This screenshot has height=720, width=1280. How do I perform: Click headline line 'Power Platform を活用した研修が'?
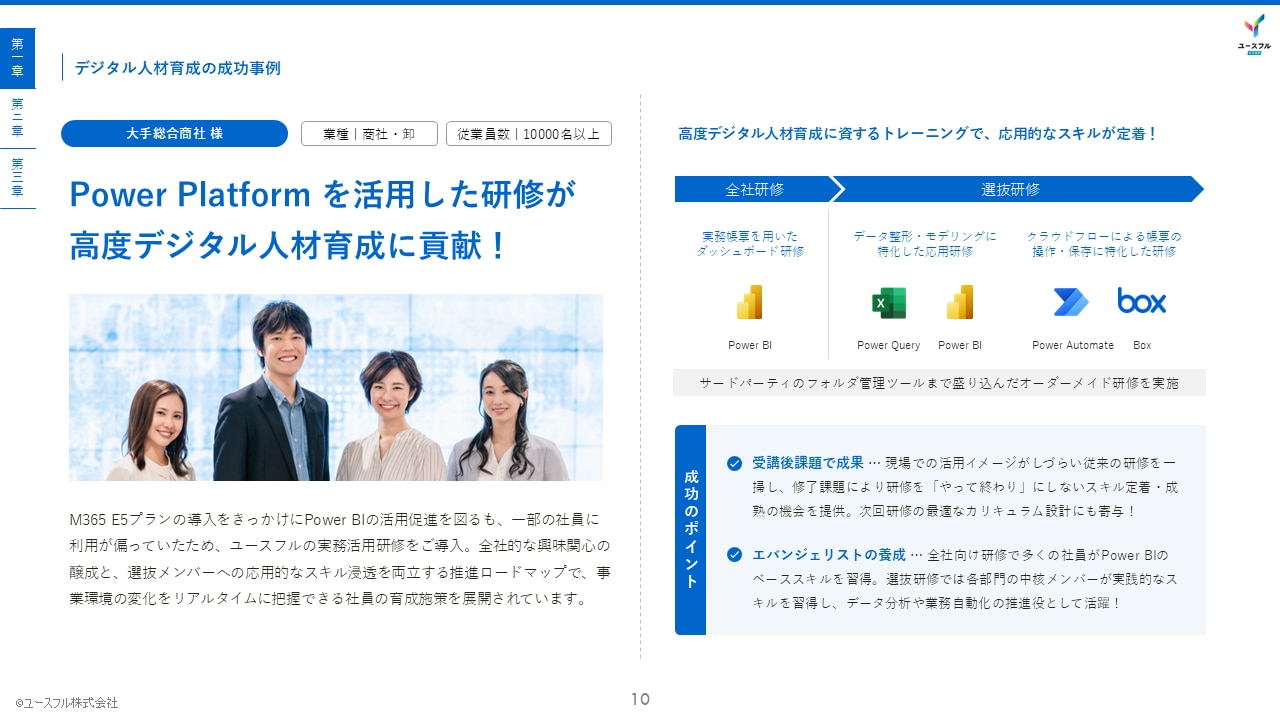click(323, 194)
